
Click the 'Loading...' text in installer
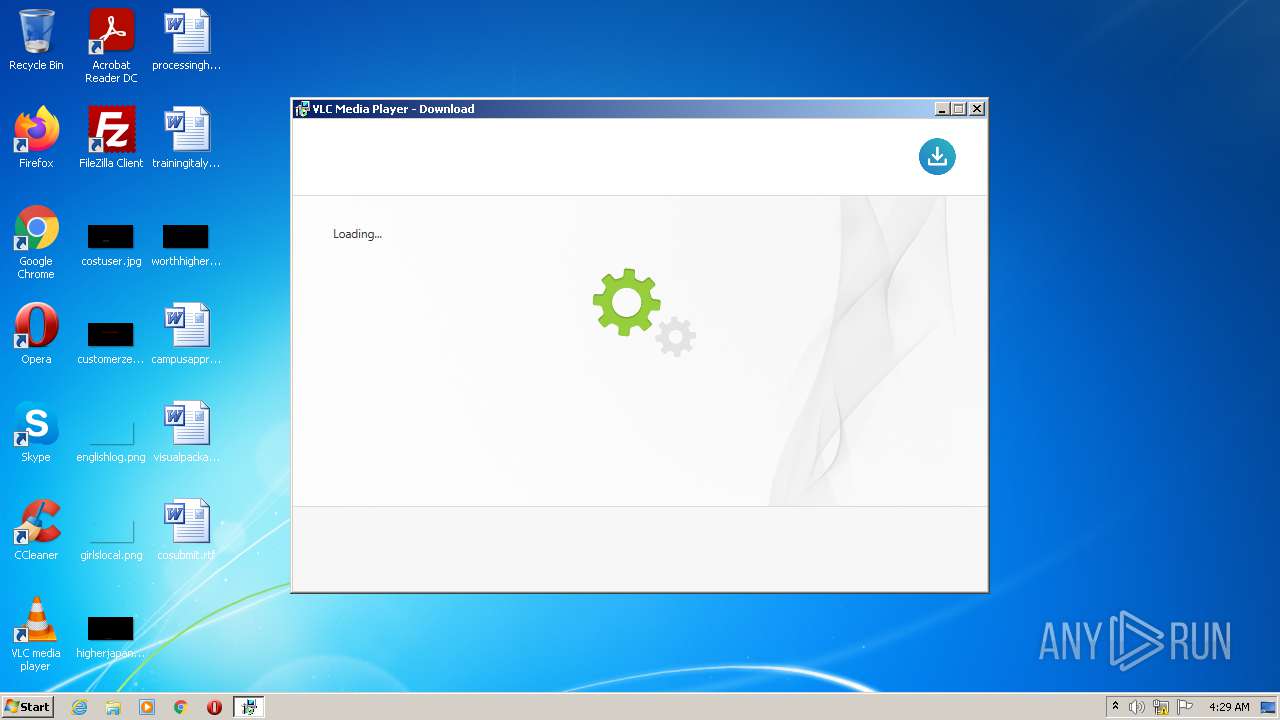(357, 234)
